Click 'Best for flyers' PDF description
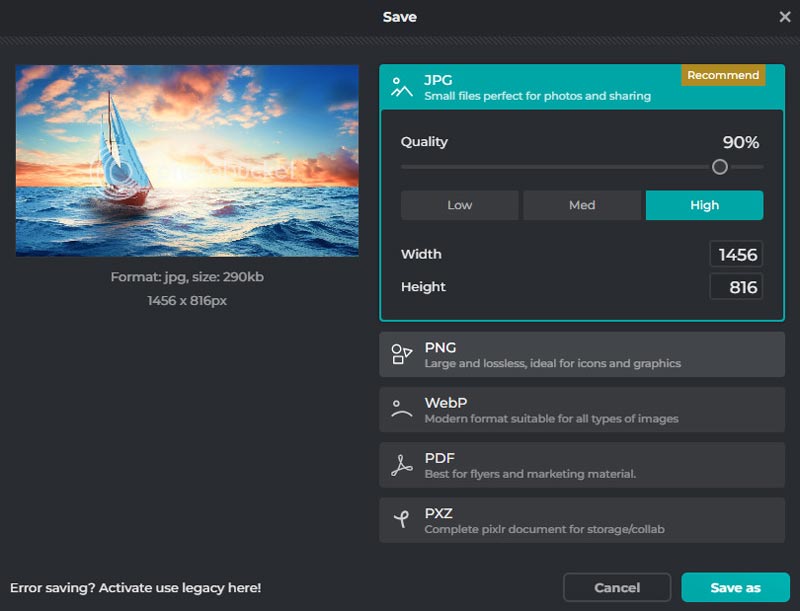Viewport: 800px width, 611px height. pos(530,474)
